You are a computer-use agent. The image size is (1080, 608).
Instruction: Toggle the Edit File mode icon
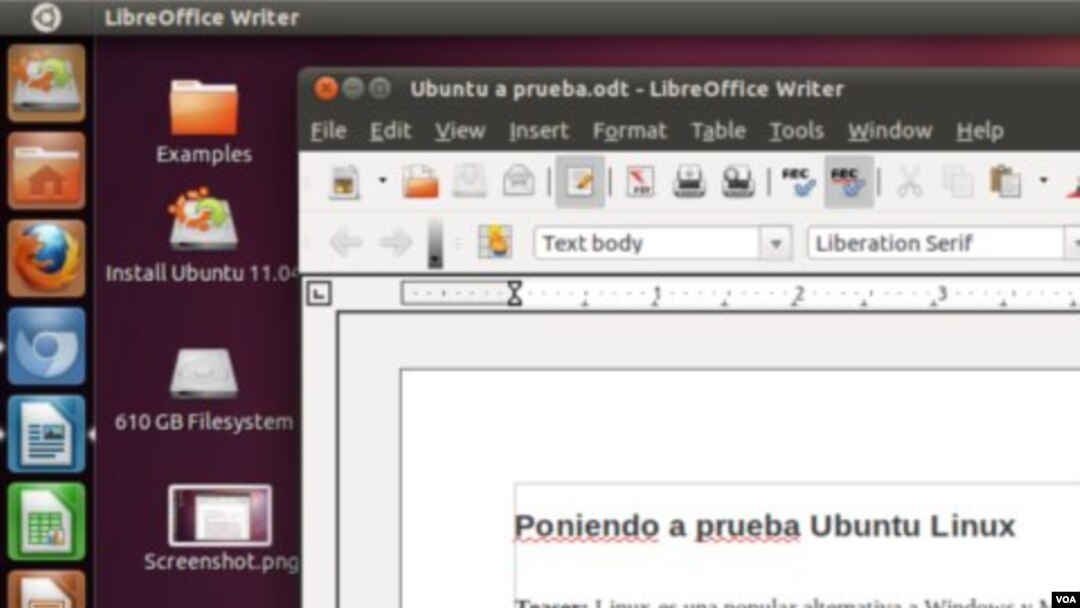(x=580, y=182)
